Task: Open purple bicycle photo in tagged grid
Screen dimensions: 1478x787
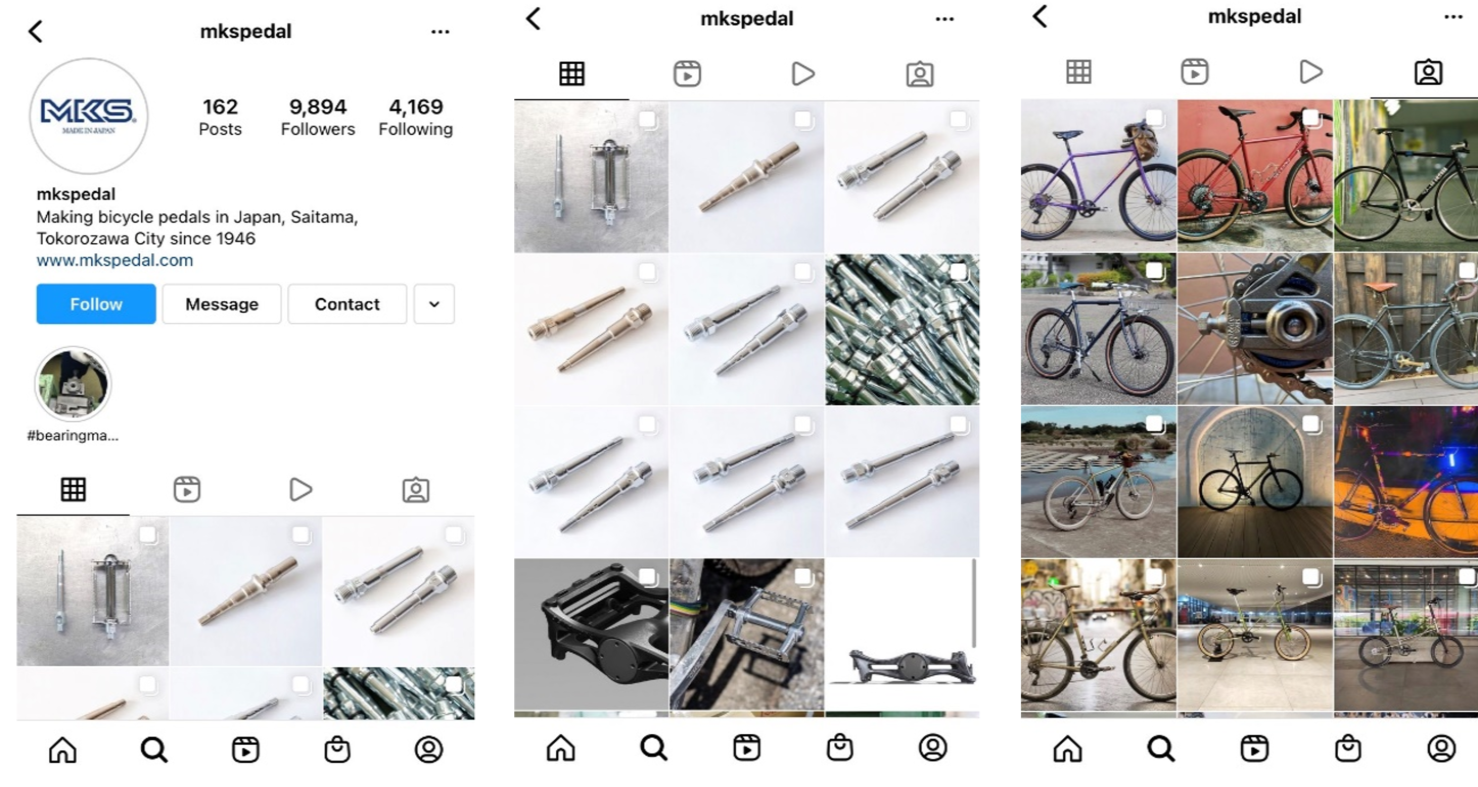Action: (x=1098, y=175)
